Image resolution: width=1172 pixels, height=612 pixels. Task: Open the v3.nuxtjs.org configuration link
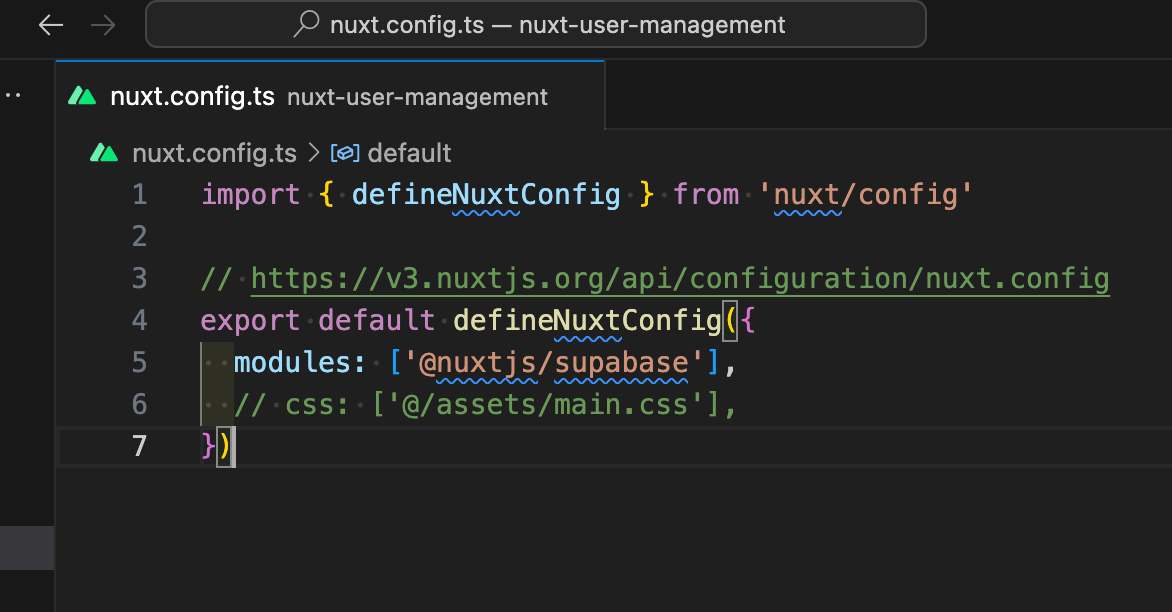680,279
